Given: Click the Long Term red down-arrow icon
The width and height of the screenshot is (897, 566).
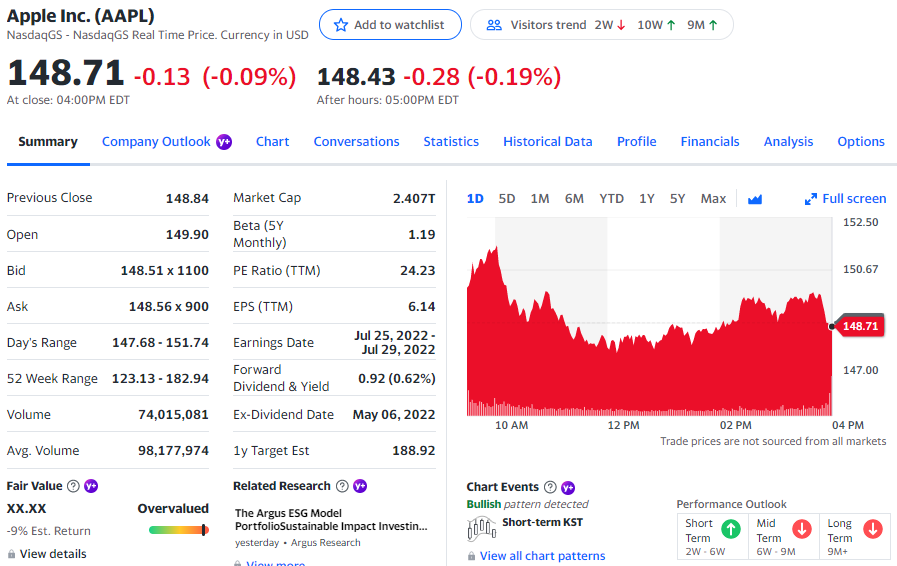Looking at the screenshot, I should click(x=873, y=529).
